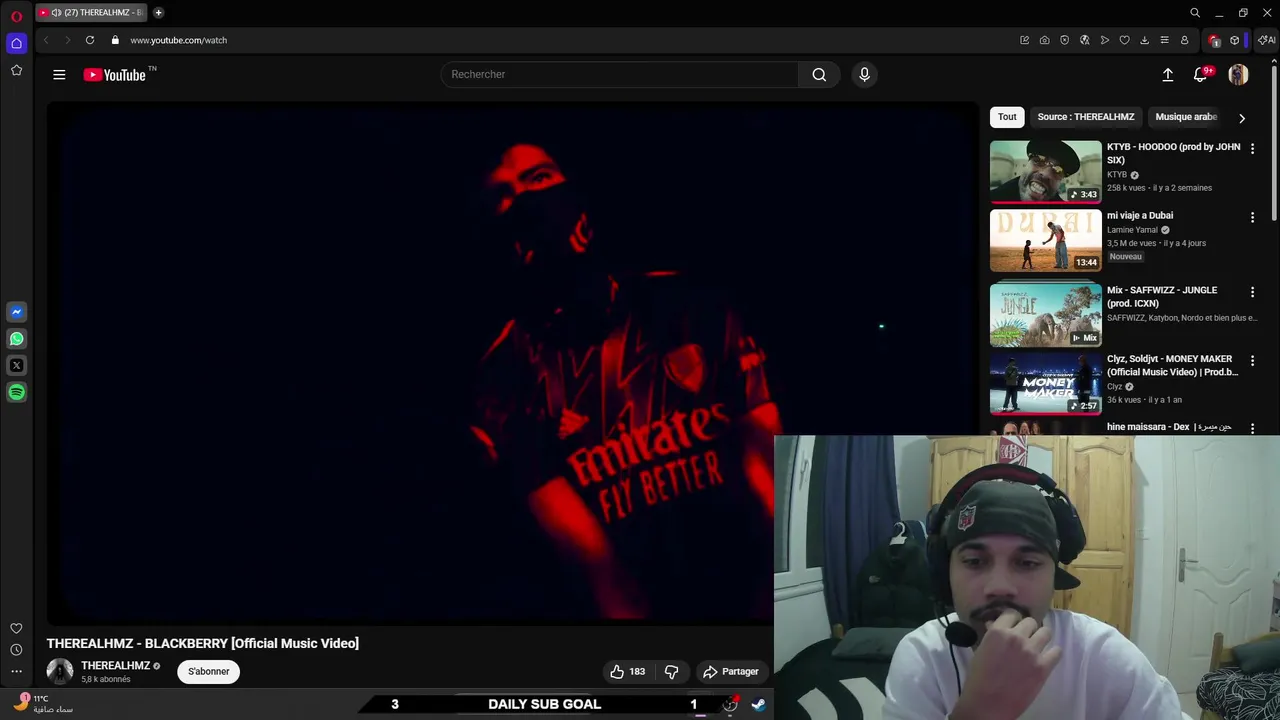Open YouTube hamburger guide menu

click(59, 74)
